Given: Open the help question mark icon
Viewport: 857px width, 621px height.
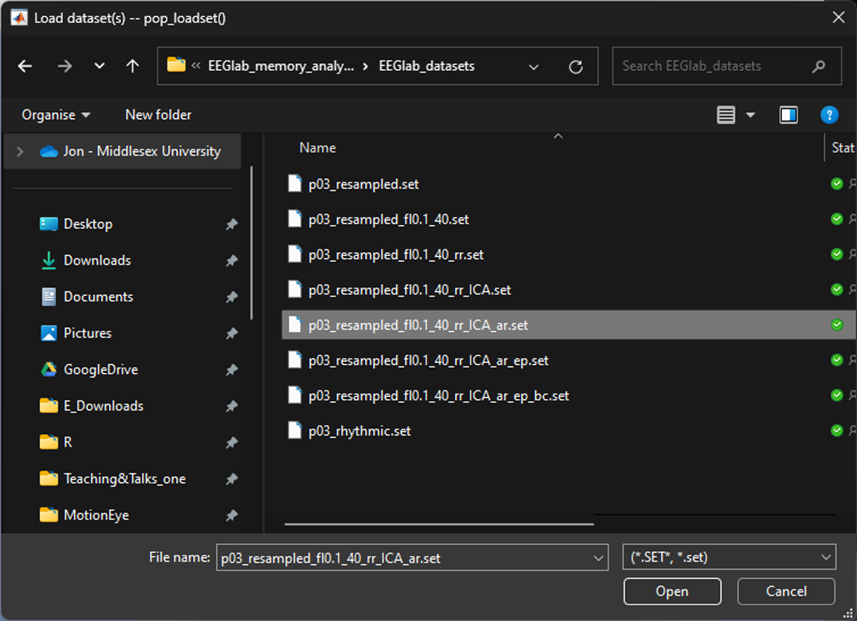Looking at the screenshot, I should 829,115.
